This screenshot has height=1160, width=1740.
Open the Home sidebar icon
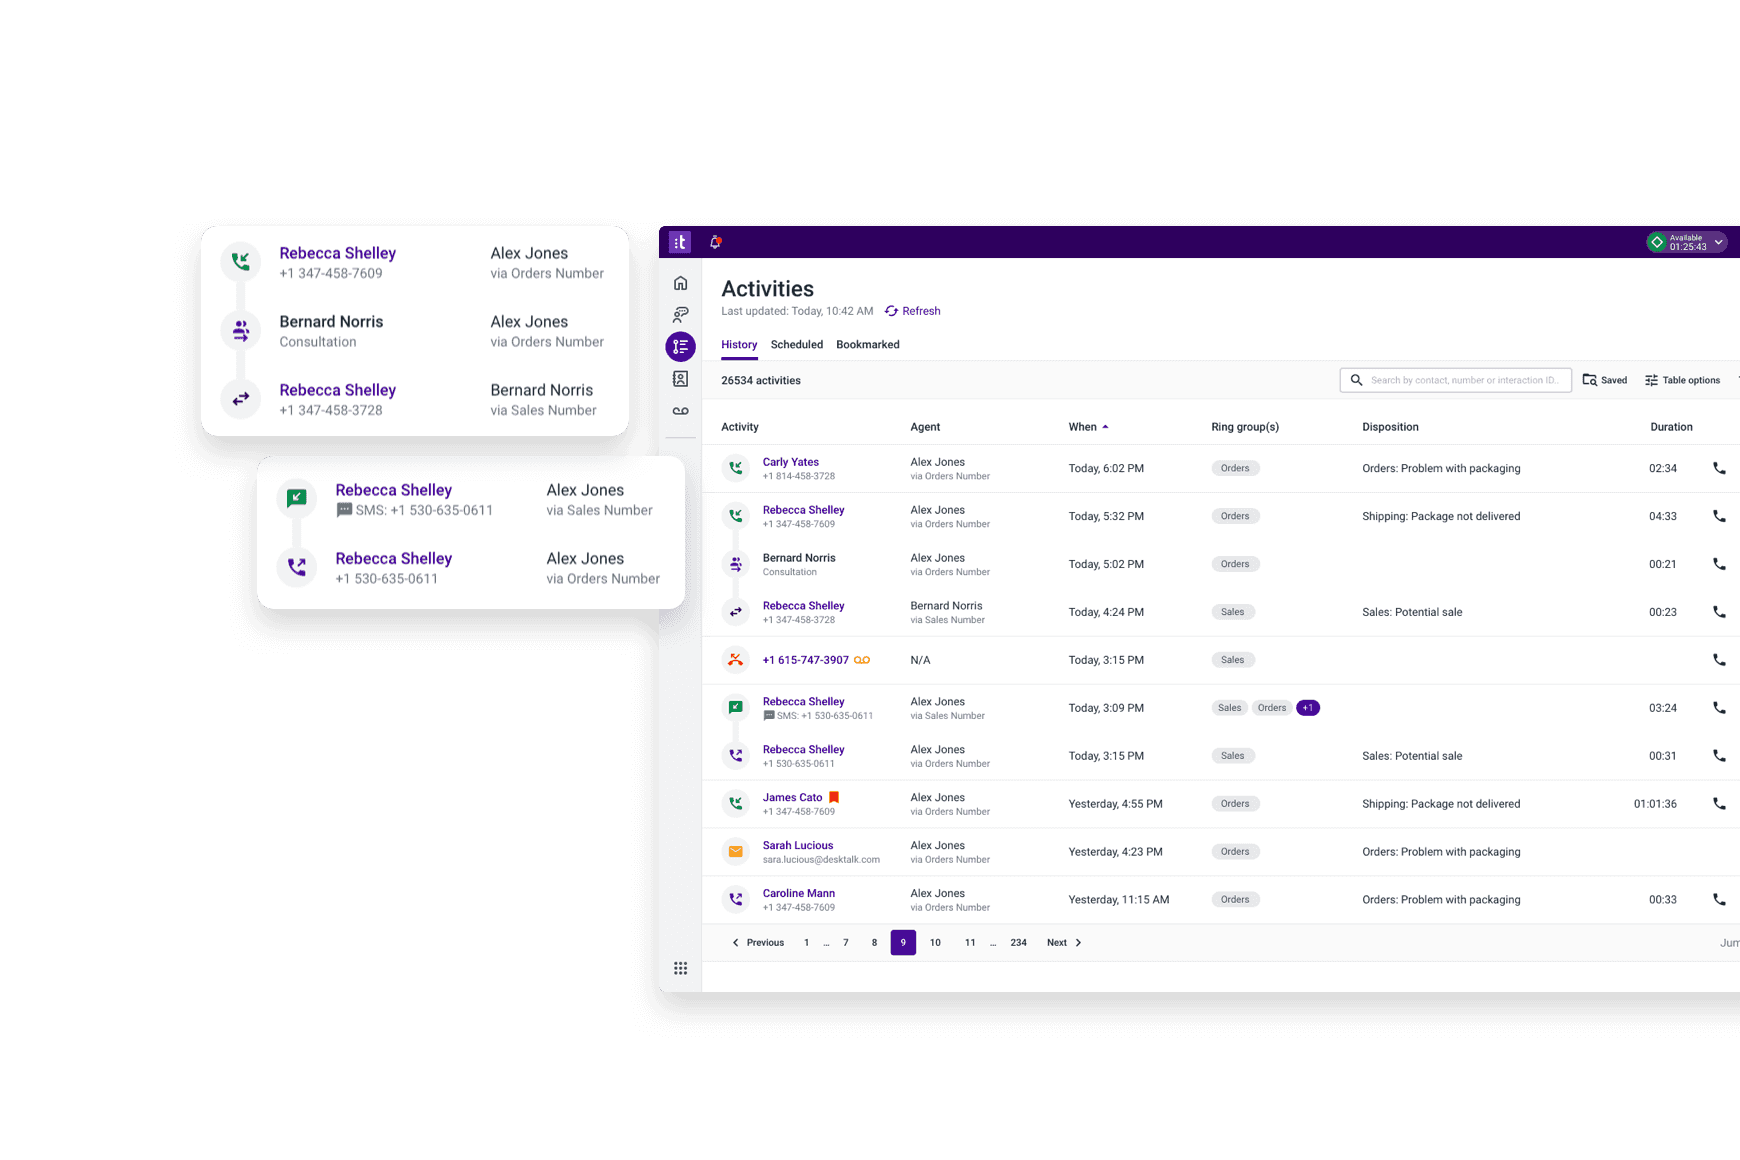tap(680, 283)
